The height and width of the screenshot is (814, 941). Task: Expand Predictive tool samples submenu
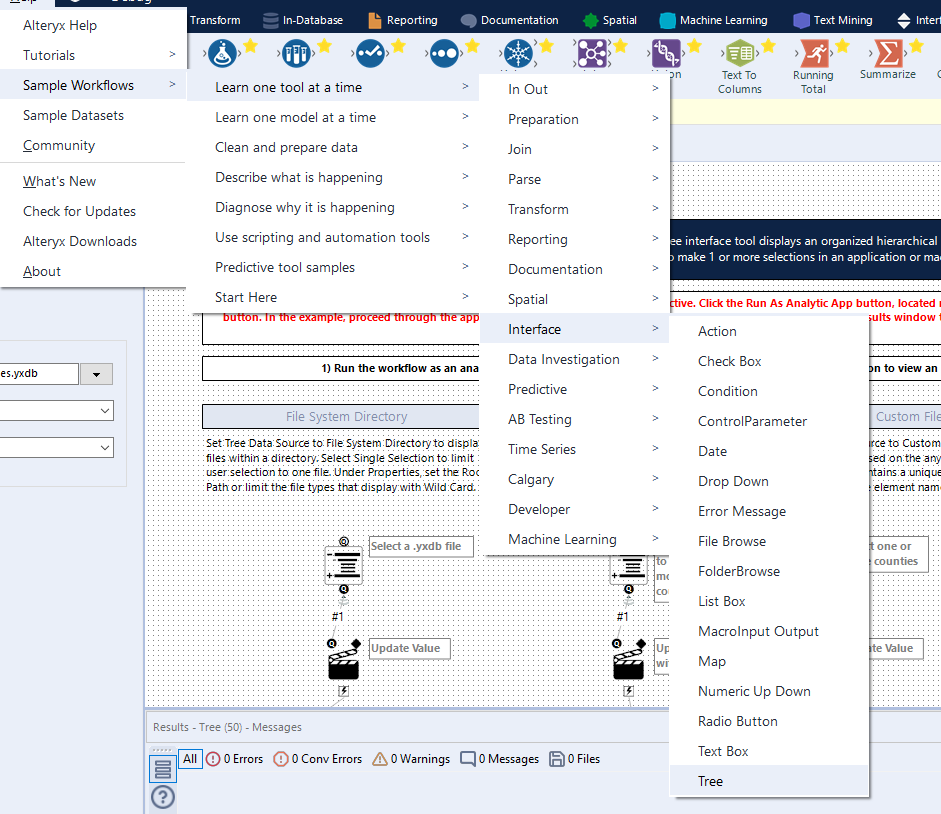[x=333, y=267]
